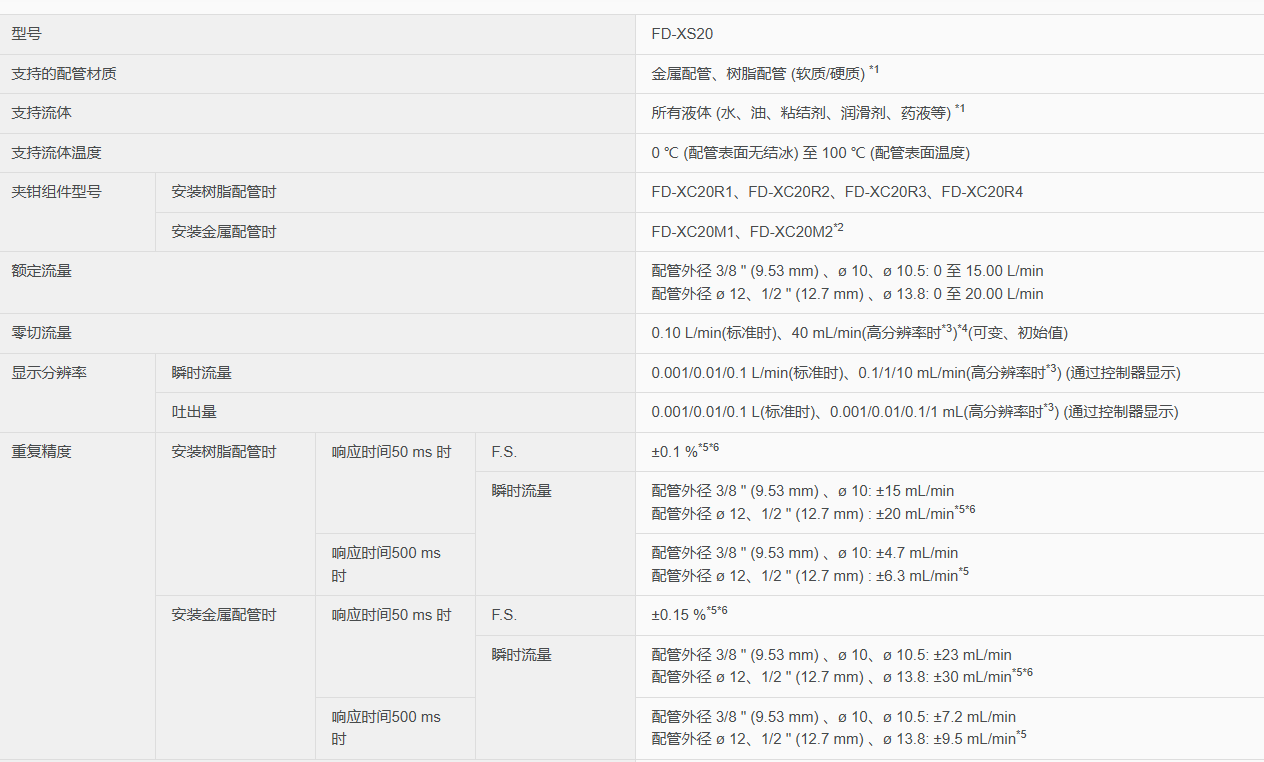Click the 瞬时流量 sub-row under 显示分辨率
Image resolution: width=1264 pixels, height=762 pixels.
201,372
